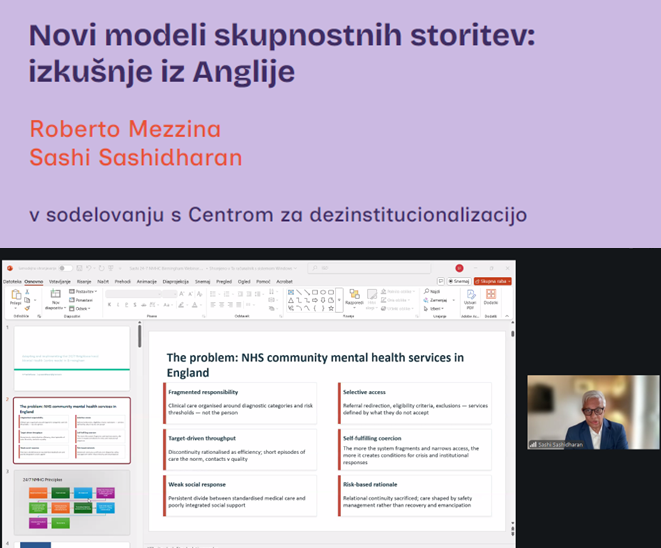Toggle justify alignment paragraph button
This screenshot has height=548, width=661.
239,305
